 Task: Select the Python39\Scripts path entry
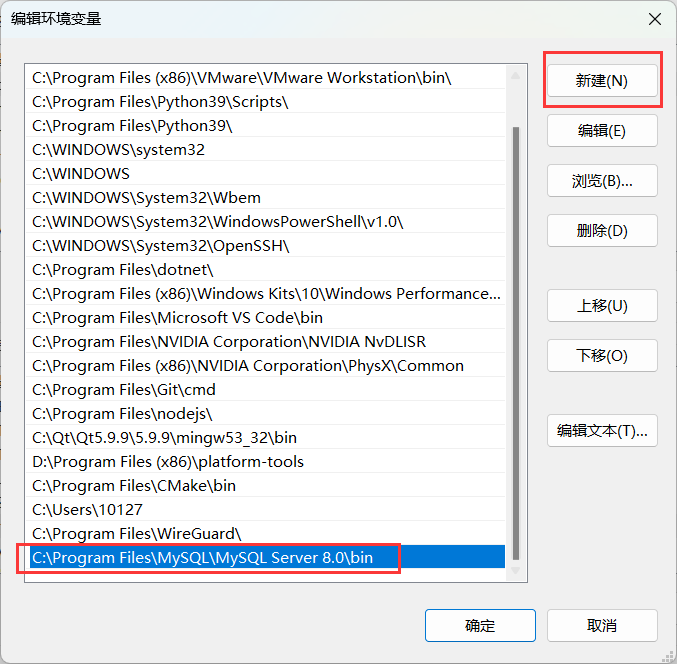[160, 102]
